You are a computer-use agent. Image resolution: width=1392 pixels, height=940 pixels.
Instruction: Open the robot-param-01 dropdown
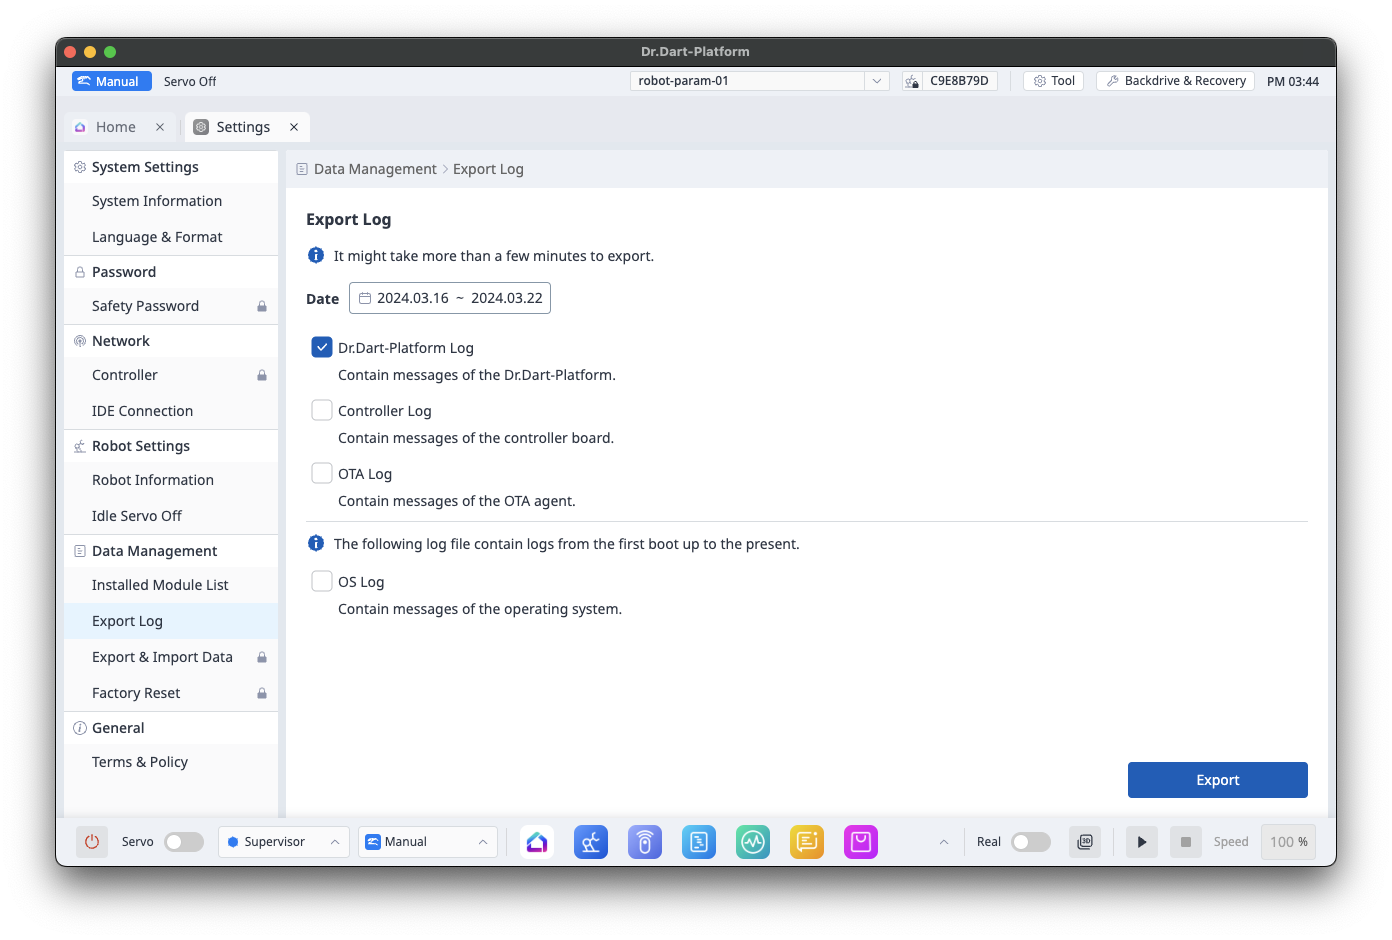coord(760,81)
